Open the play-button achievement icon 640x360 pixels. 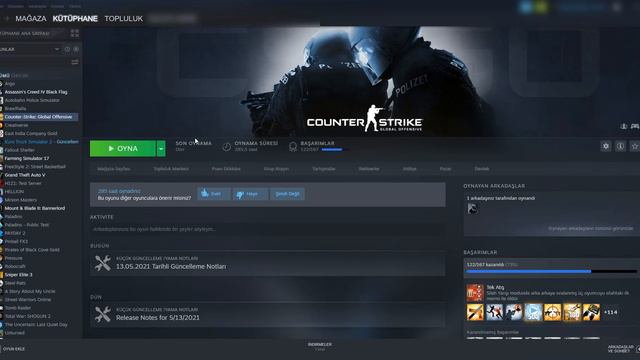(533, 312)
